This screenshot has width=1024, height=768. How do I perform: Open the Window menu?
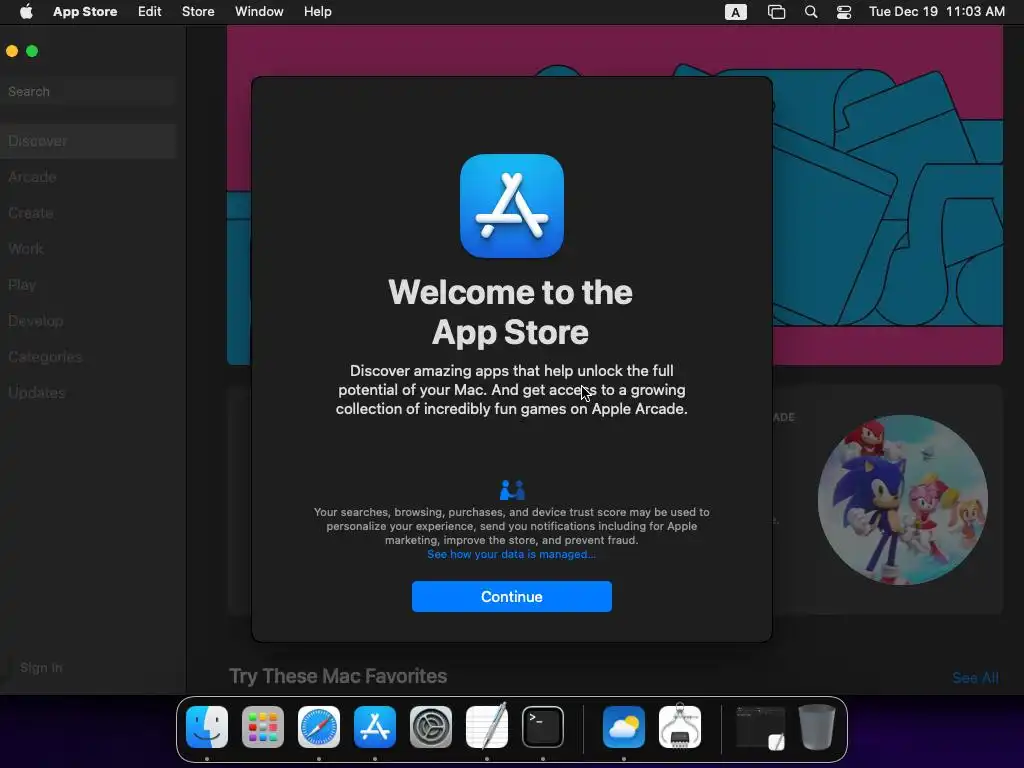coord(259,12)
